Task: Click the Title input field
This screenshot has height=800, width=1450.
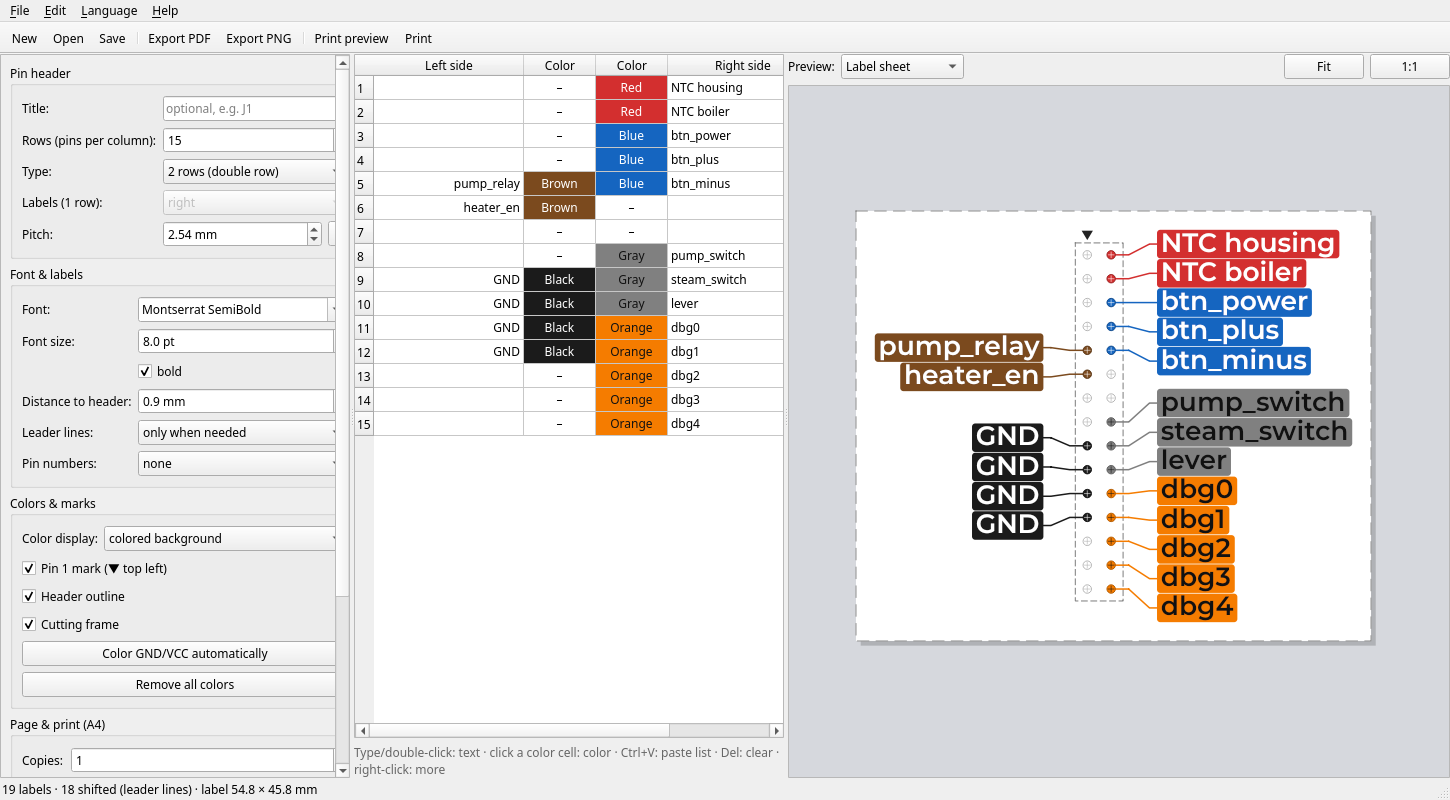Action: coord(249,108)
